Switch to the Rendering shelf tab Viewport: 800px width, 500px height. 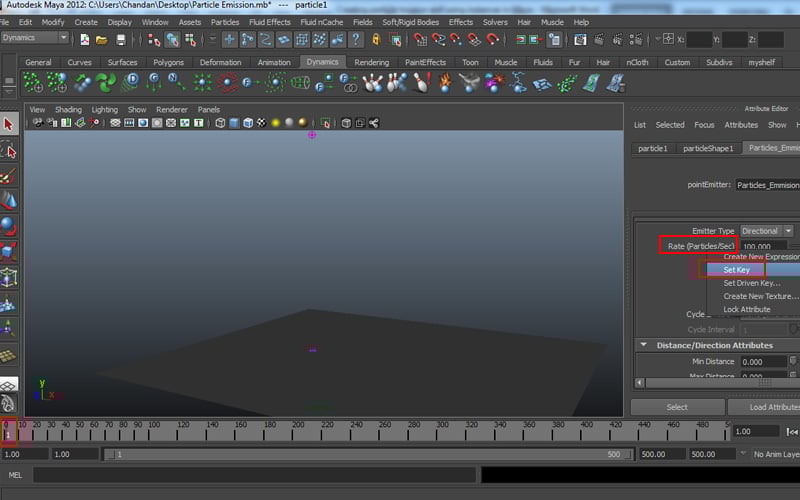(x=371, y=62)
